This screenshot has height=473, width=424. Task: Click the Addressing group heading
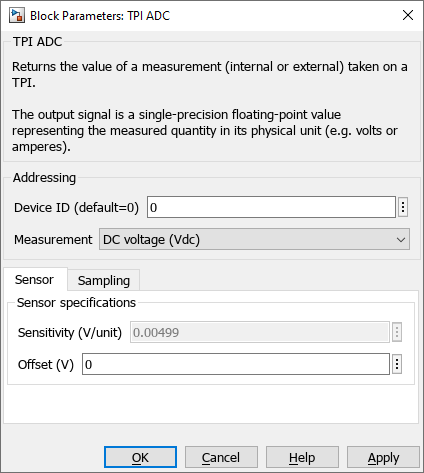(x=44, y=178)
